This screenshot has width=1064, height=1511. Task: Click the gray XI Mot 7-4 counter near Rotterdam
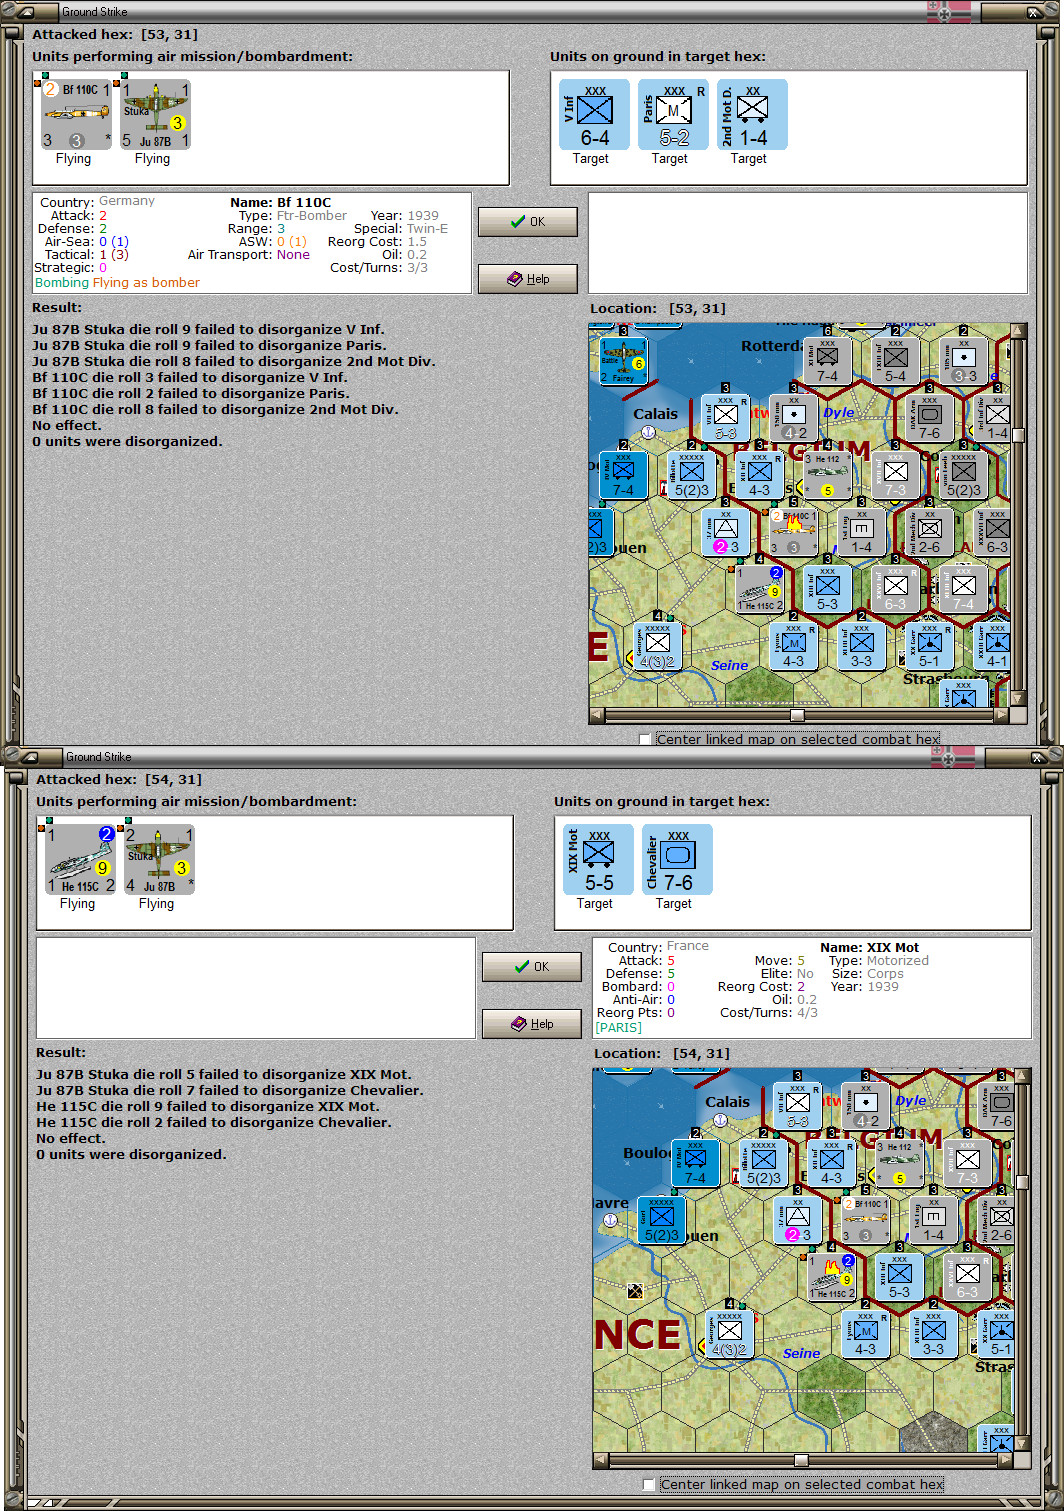(x=827, y=362)
